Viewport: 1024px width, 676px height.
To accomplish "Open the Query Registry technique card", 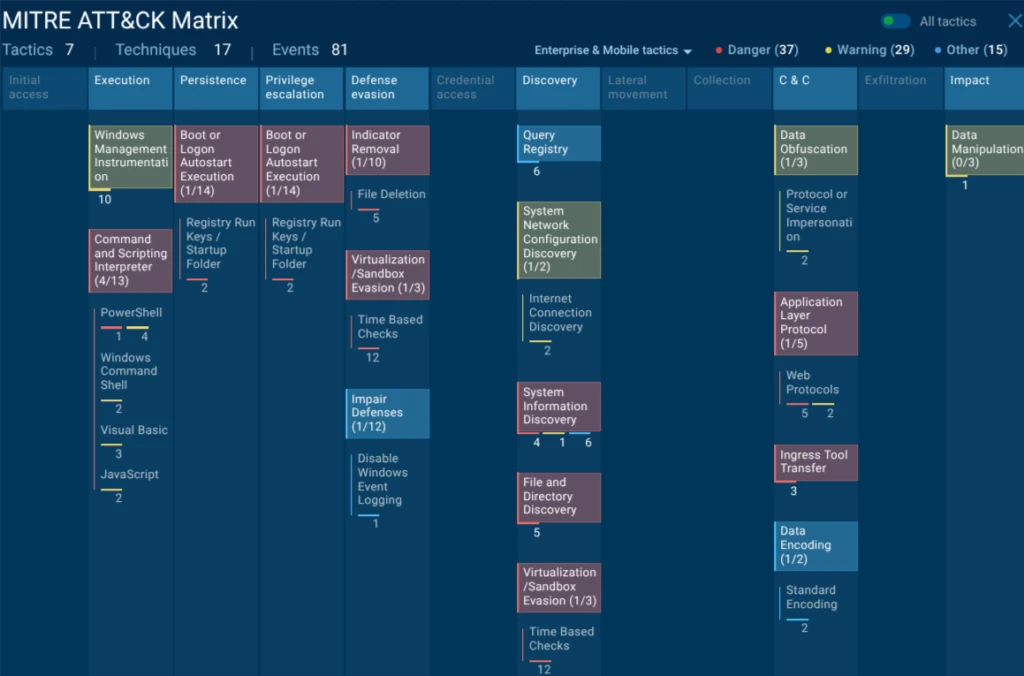I will click(559, 143).
